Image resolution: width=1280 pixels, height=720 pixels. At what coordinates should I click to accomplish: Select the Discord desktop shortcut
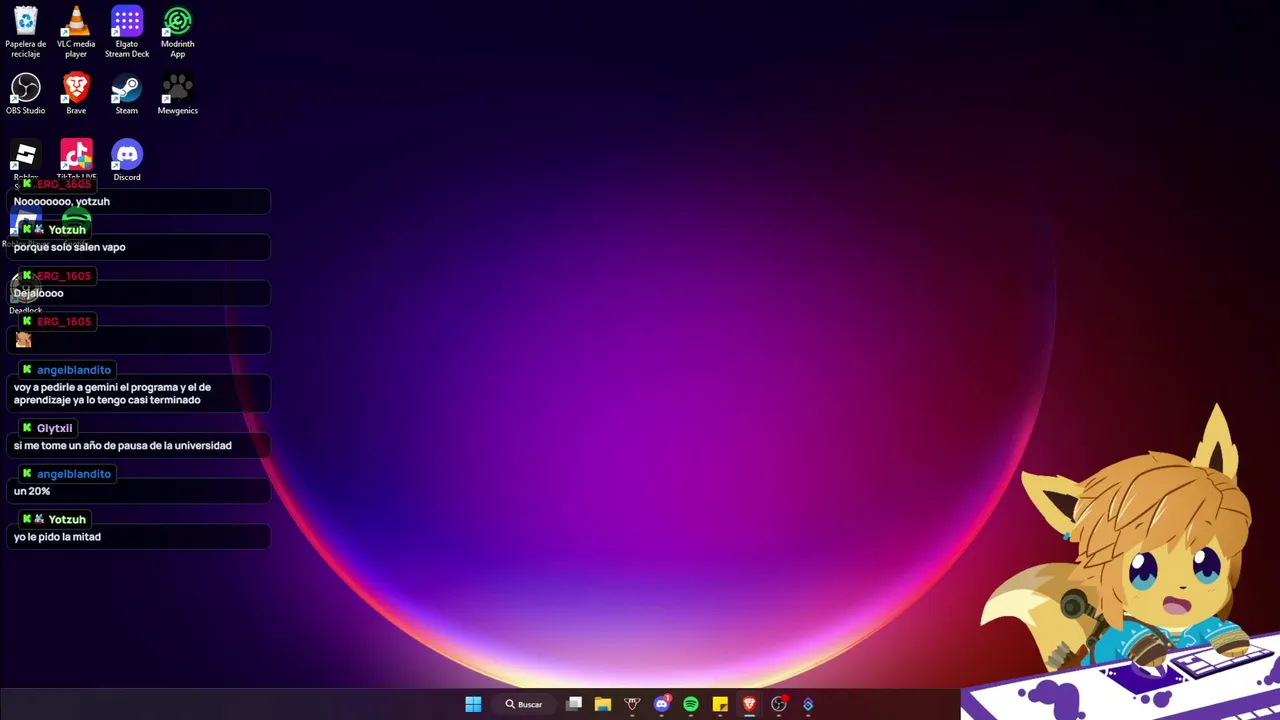tap(127, 160)
